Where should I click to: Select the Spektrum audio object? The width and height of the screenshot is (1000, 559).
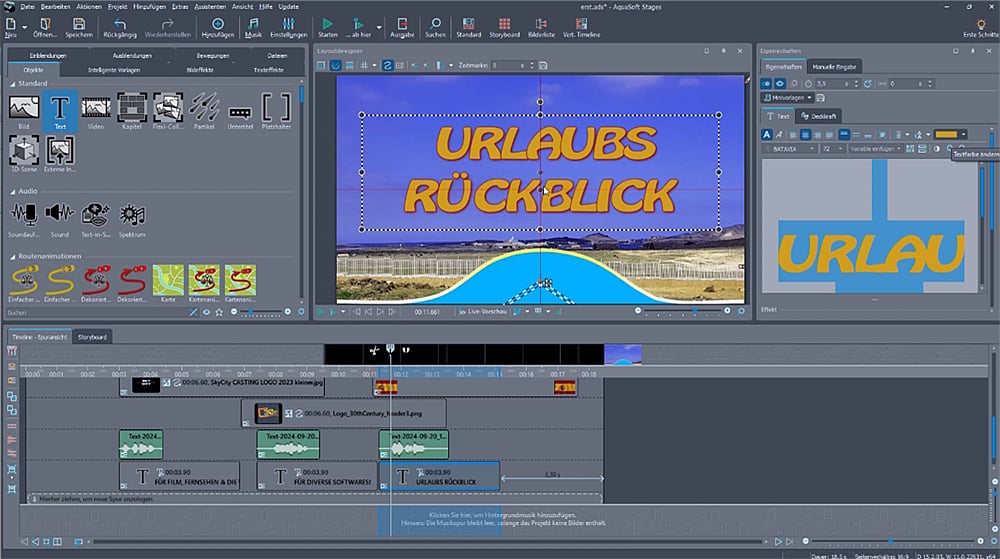[x=132, y=214]
